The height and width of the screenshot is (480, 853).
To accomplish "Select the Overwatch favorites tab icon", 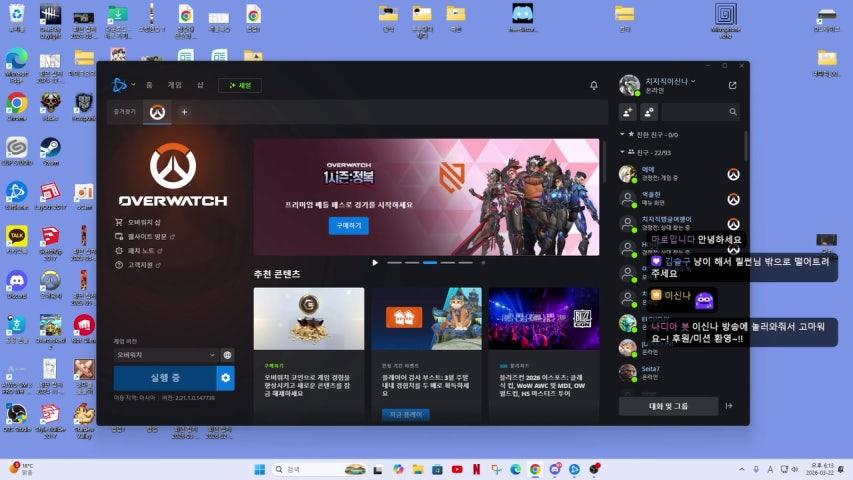I will pos(157,112).
